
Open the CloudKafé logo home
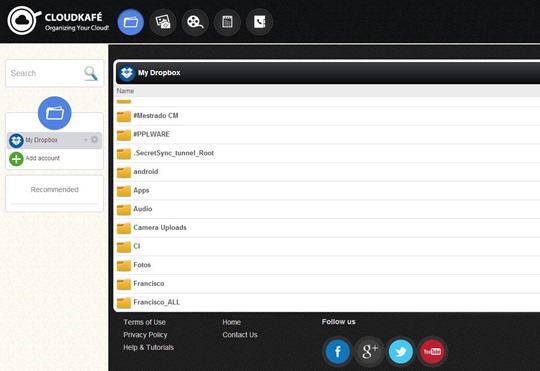coord(58,21)
